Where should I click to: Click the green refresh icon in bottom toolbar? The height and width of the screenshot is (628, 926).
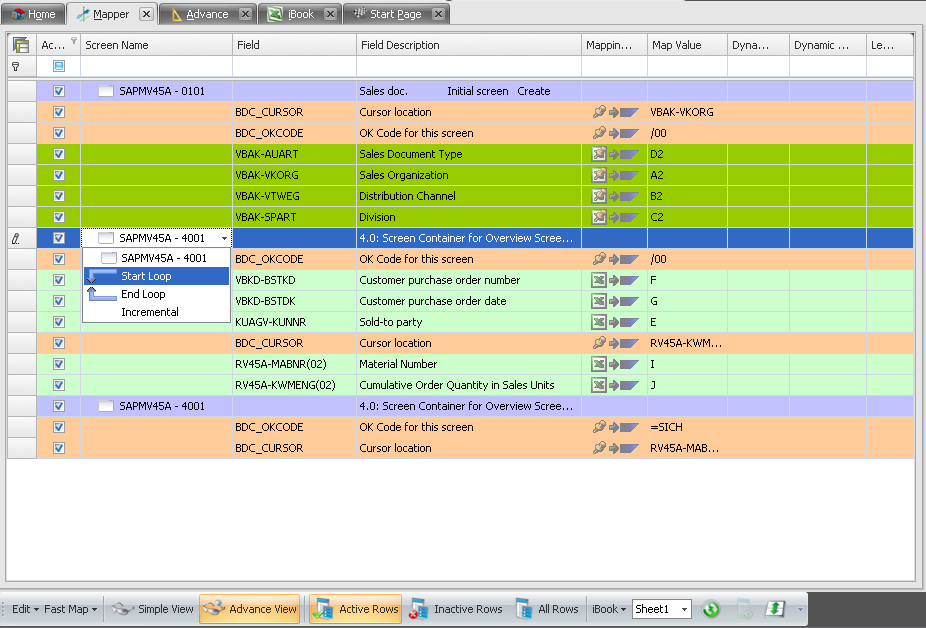711,609
